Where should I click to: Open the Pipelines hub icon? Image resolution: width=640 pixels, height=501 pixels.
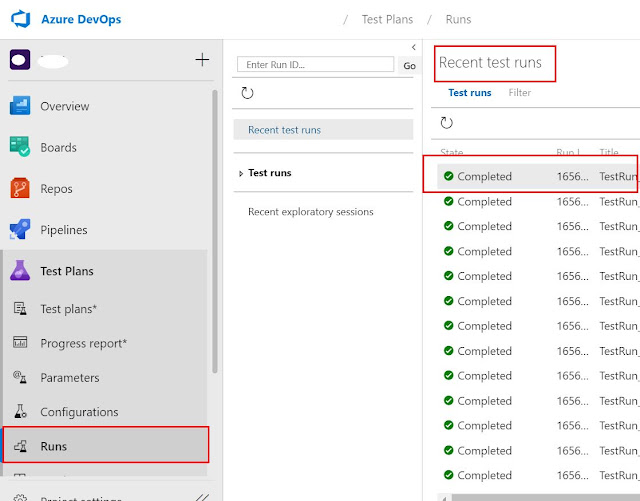pos(20,229)
